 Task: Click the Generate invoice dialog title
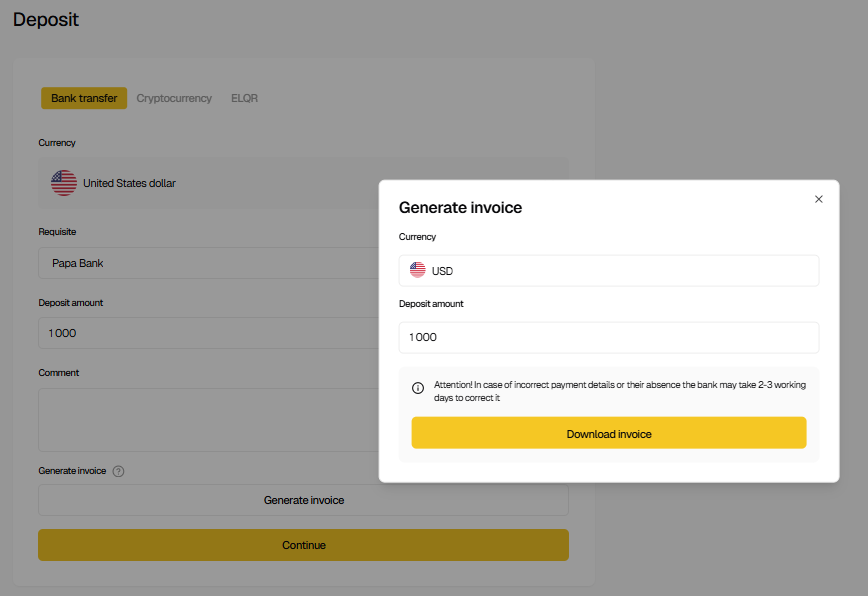click(460, 208)
